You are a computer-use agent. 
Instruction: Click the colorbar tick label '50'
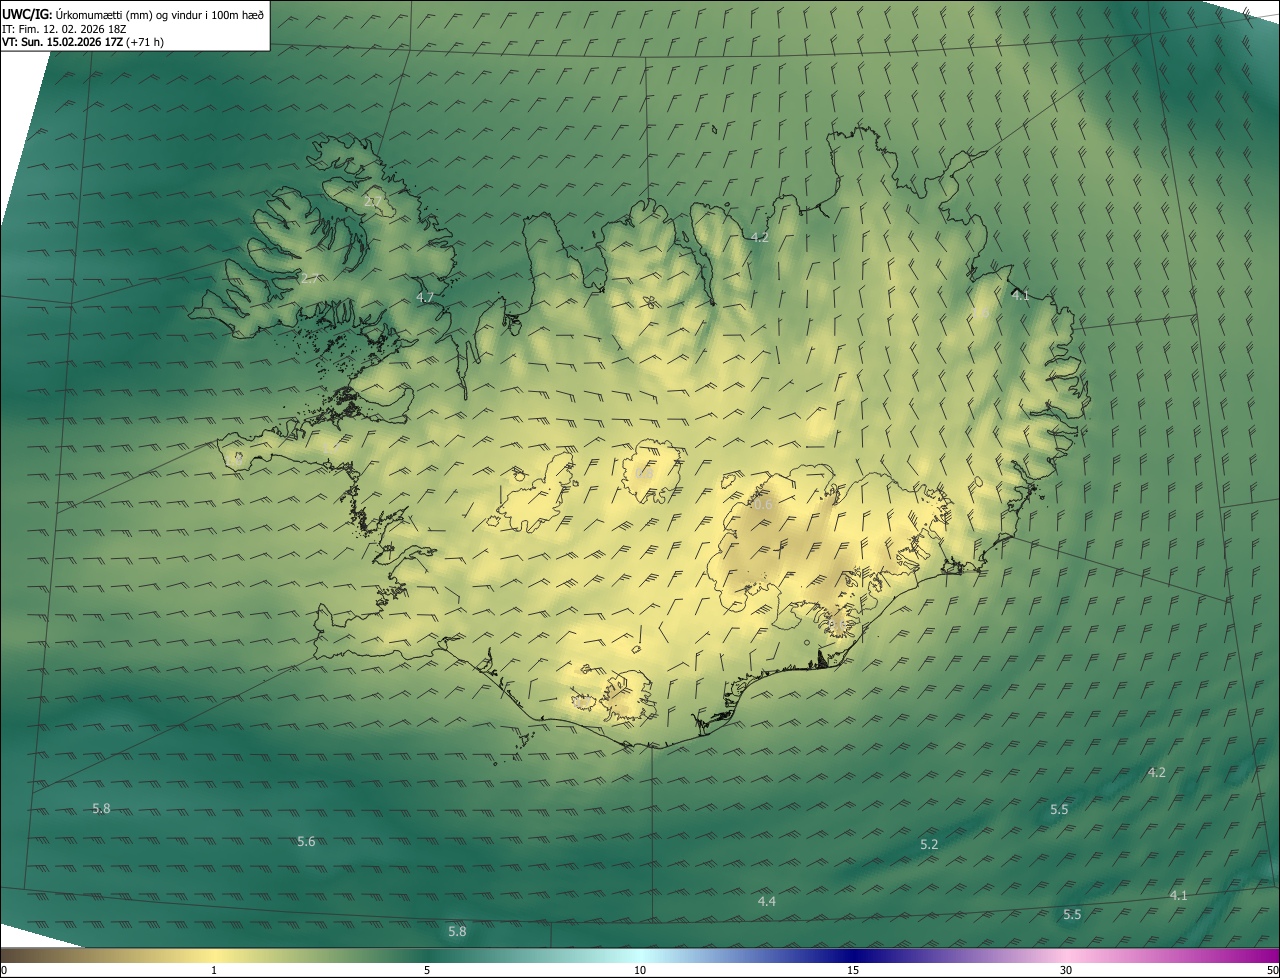[1272, 971]
